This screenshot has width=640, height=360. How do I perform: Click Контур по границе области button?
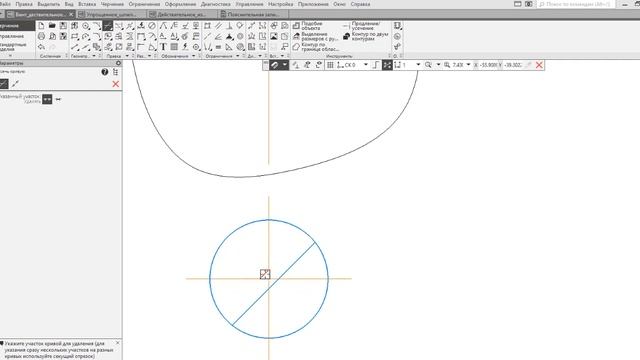point(316,47)
